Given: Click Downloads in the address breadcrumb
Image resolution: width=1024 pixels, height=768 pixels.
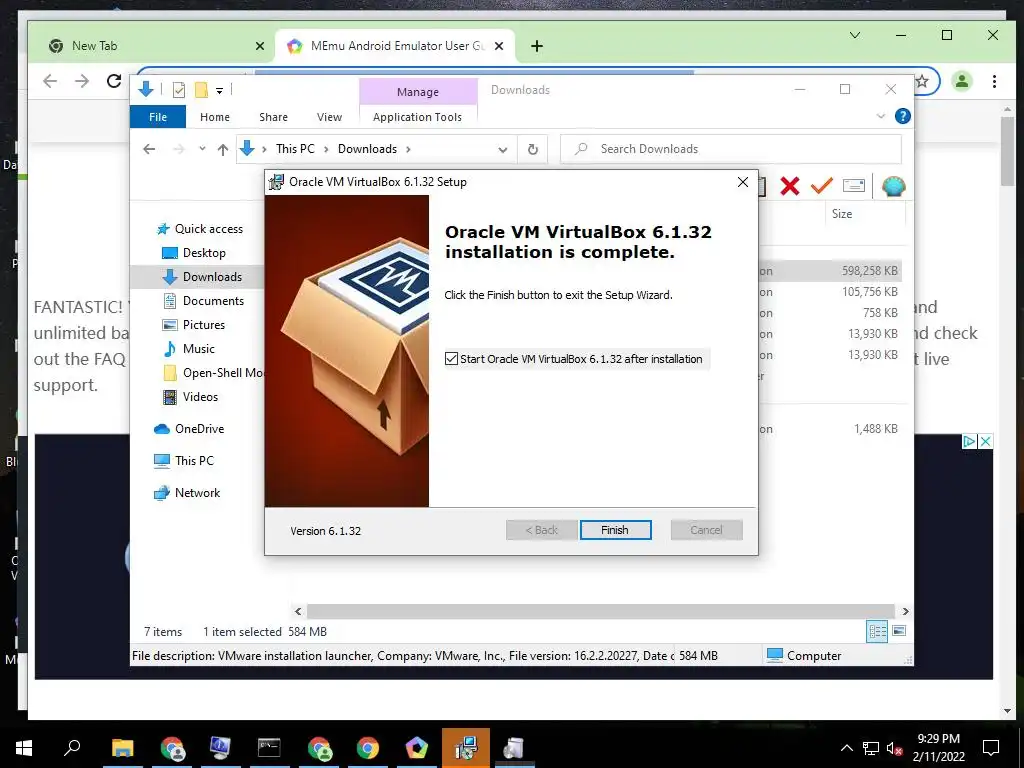Looking at the screenshot, I should (367, 149).
